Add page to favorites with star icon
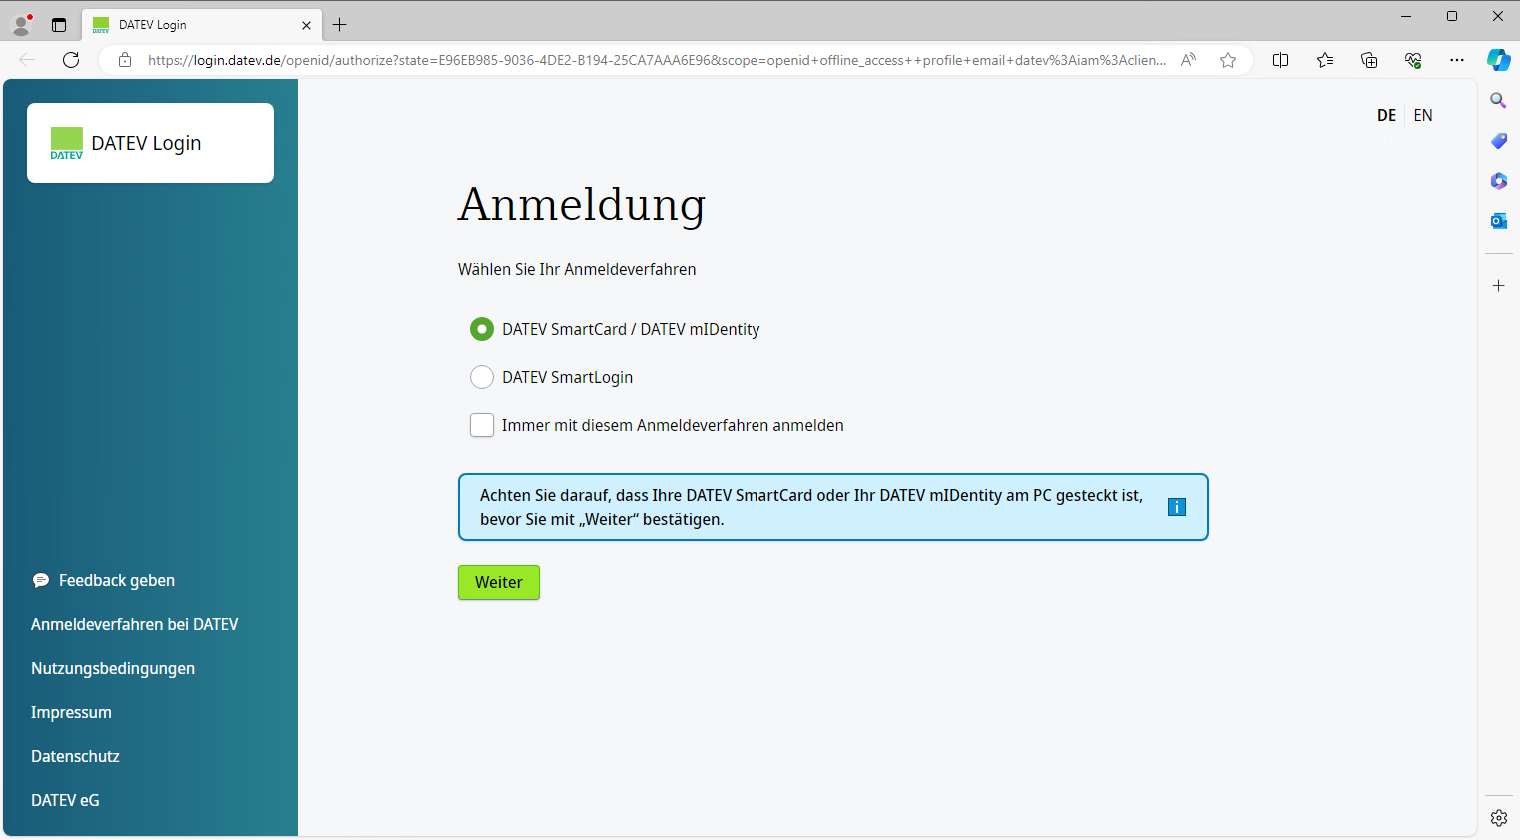 pyautogui.click(x=1228, y=60)
